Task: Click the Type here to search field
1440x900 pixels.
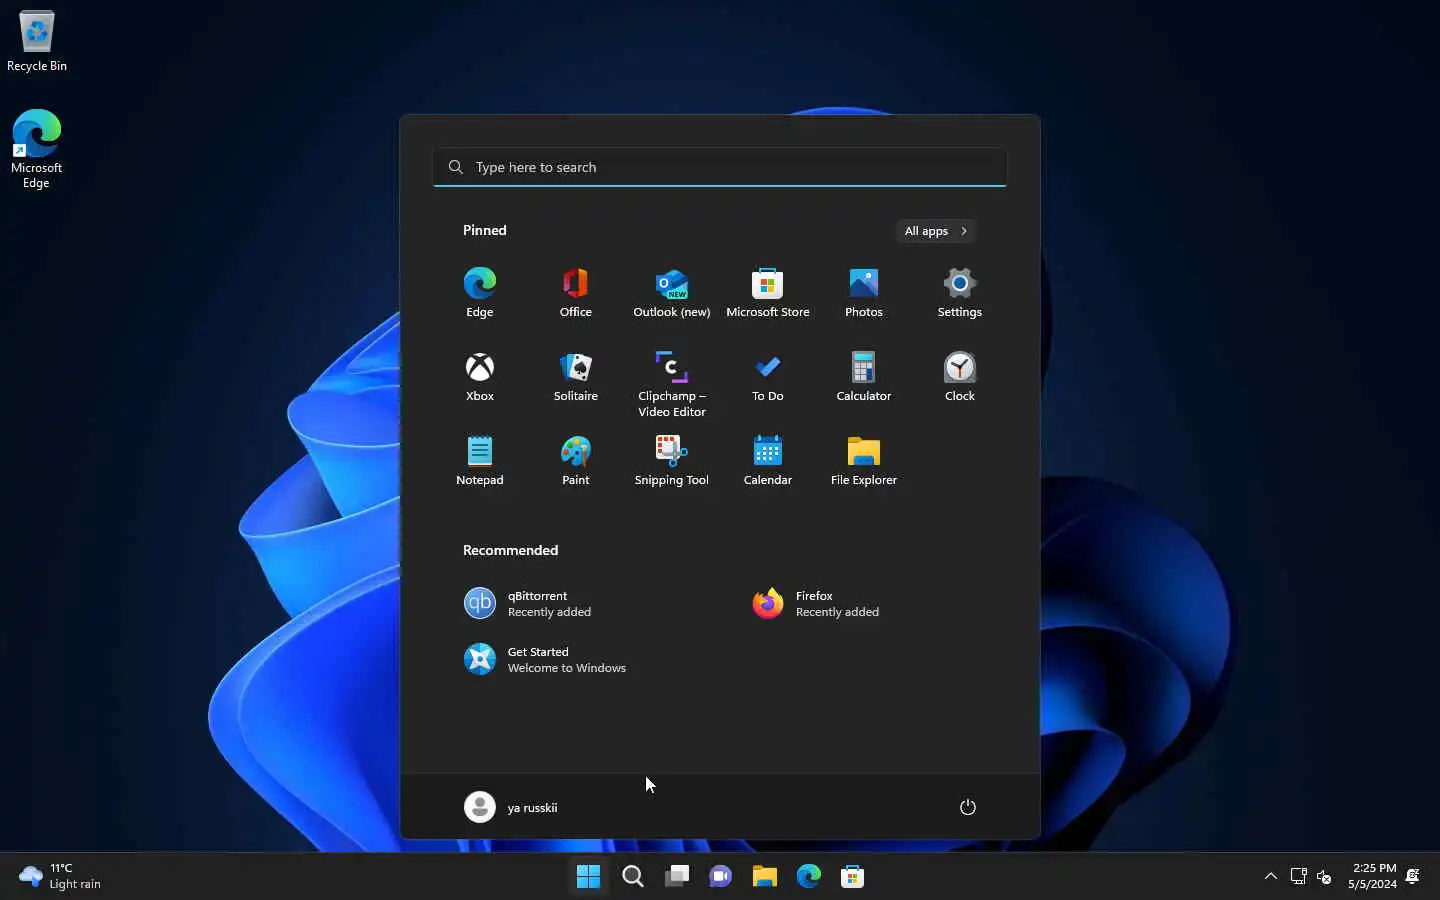Action: pyautogui.click(x=720, y=167)
